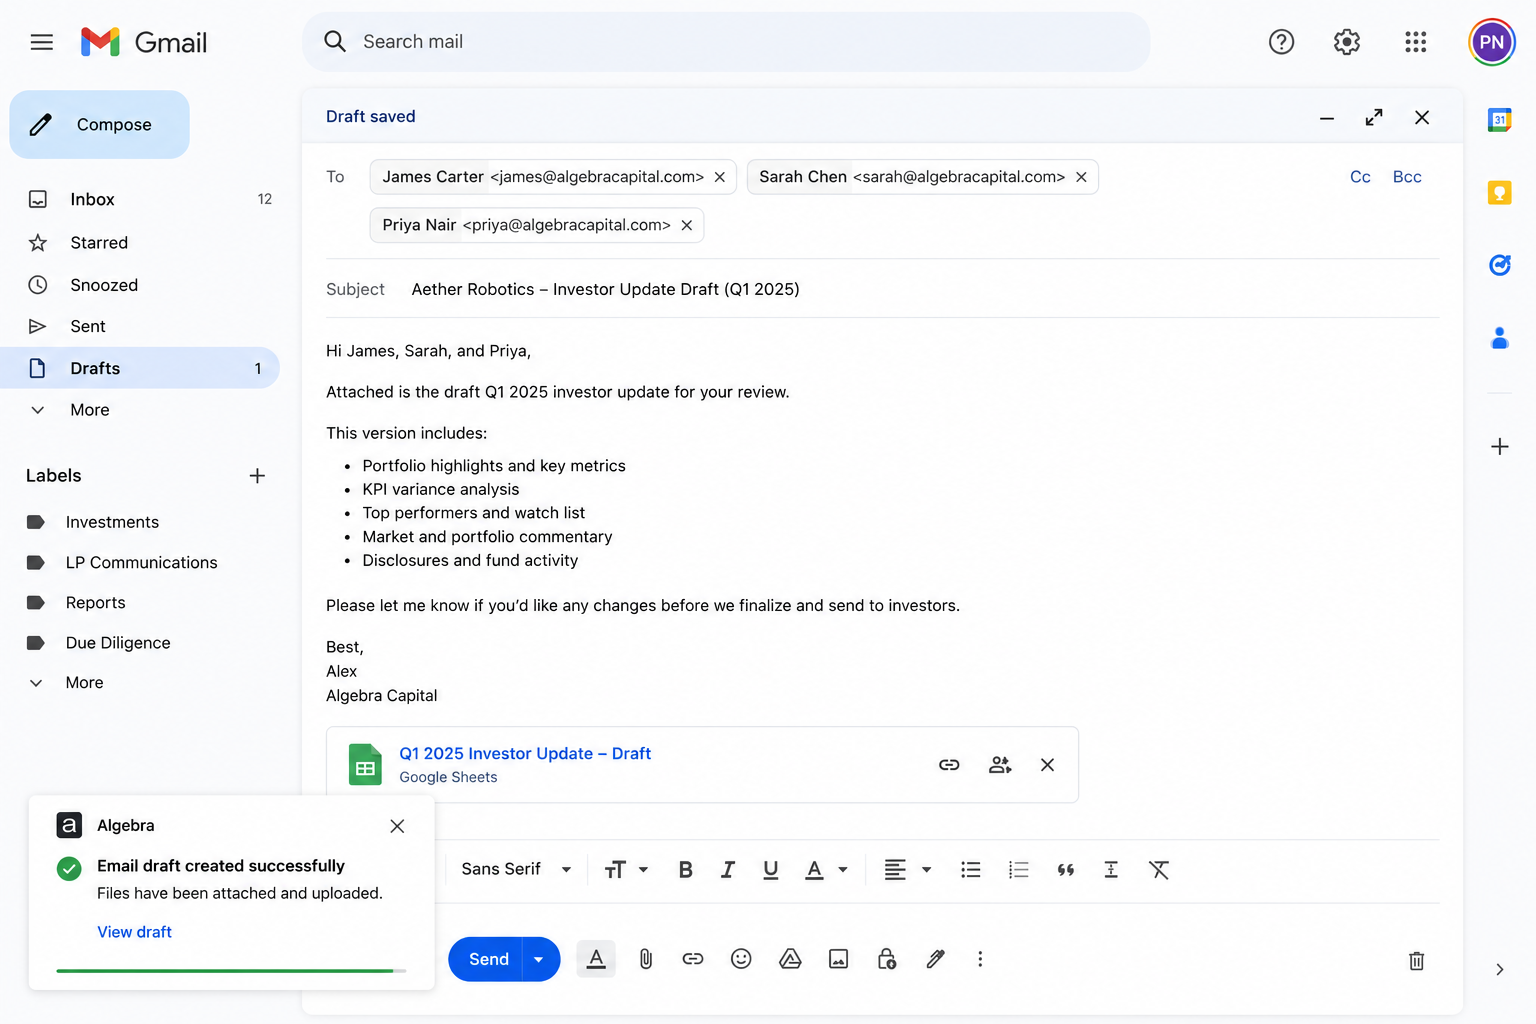Open Sans Serif font dropdown

click(x=516, y=869)
